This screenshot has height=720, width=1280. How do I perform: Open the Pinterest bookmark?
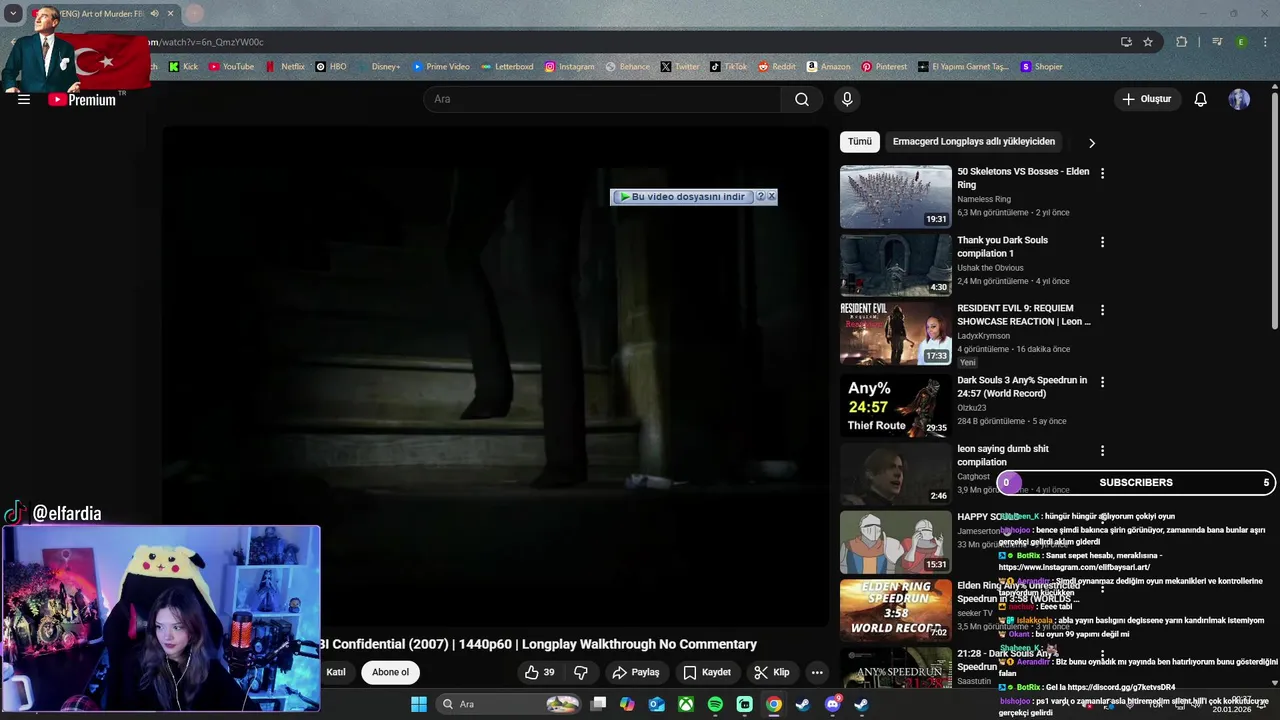tap(884, 67)
